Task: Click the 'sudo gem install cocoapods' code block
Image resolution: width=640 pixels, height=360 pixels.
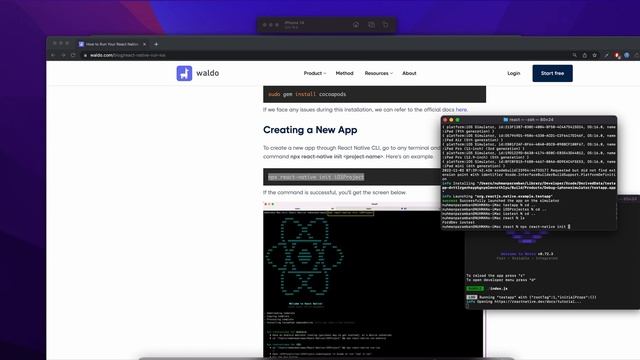Action: pyautogui.click(x=374, y=94)
